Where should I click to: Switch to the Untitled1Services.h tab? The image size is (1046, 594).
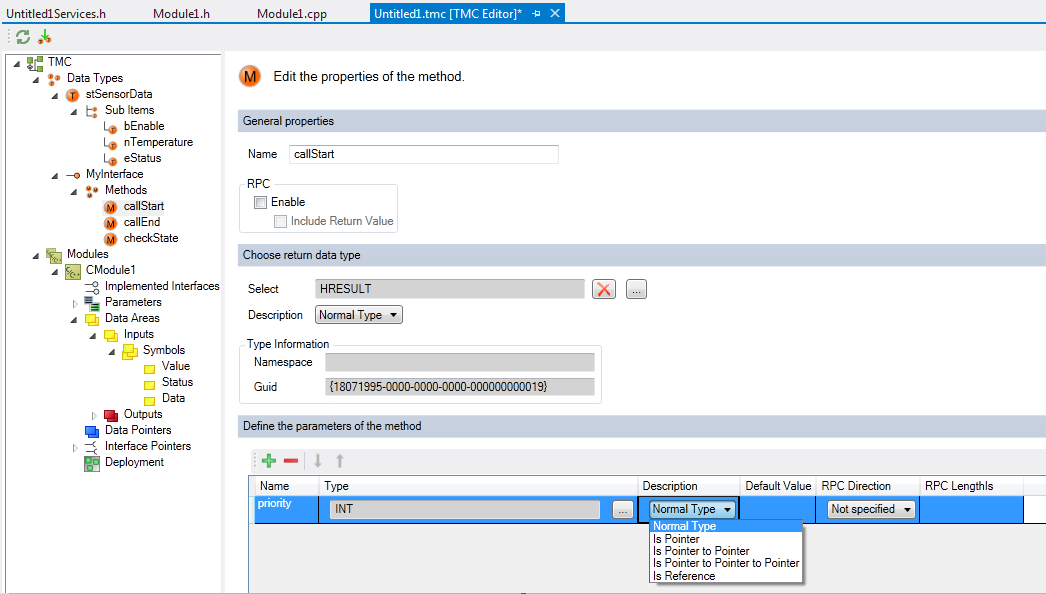click(56, 13)
